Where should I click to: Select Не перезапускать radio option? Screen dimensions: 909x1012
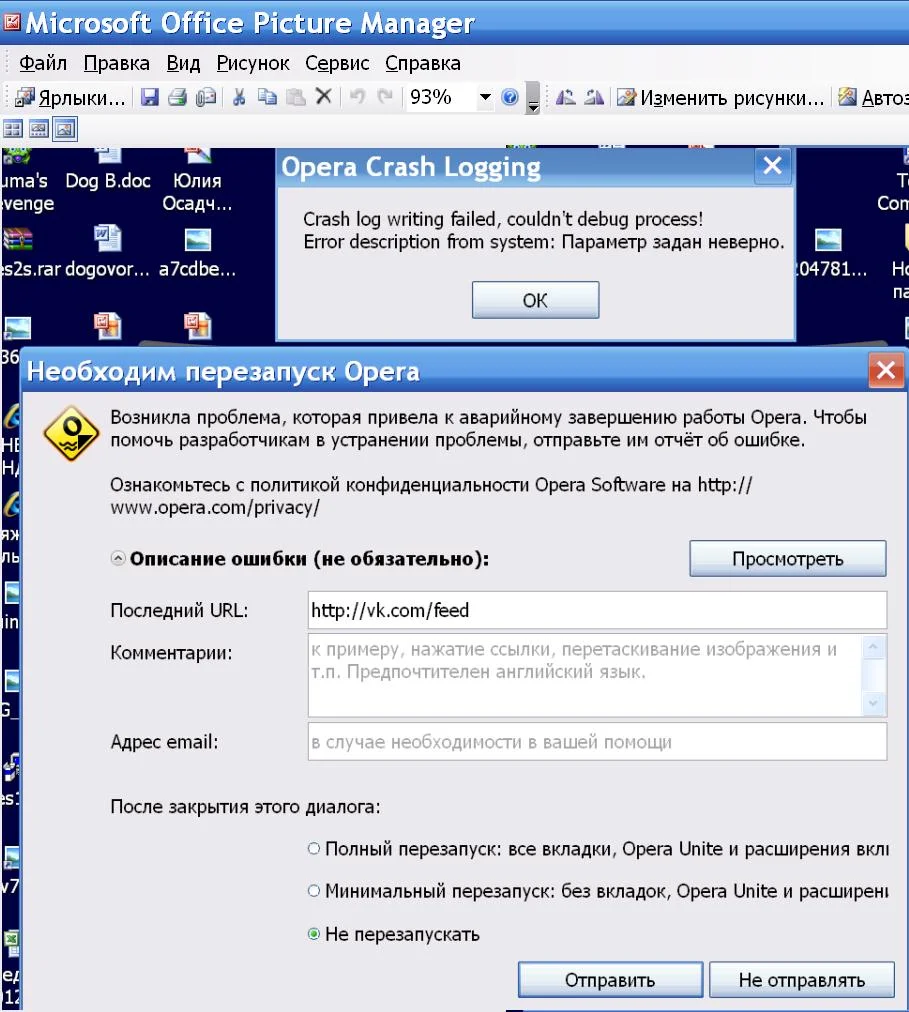tap(314, 934)
